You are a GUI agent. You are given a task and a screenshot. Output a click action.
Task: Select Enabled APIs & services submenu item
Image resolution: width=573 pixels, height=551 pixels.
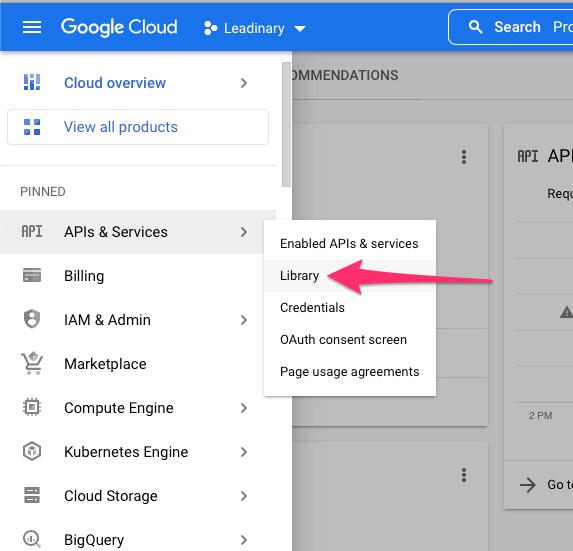[350, 244]
